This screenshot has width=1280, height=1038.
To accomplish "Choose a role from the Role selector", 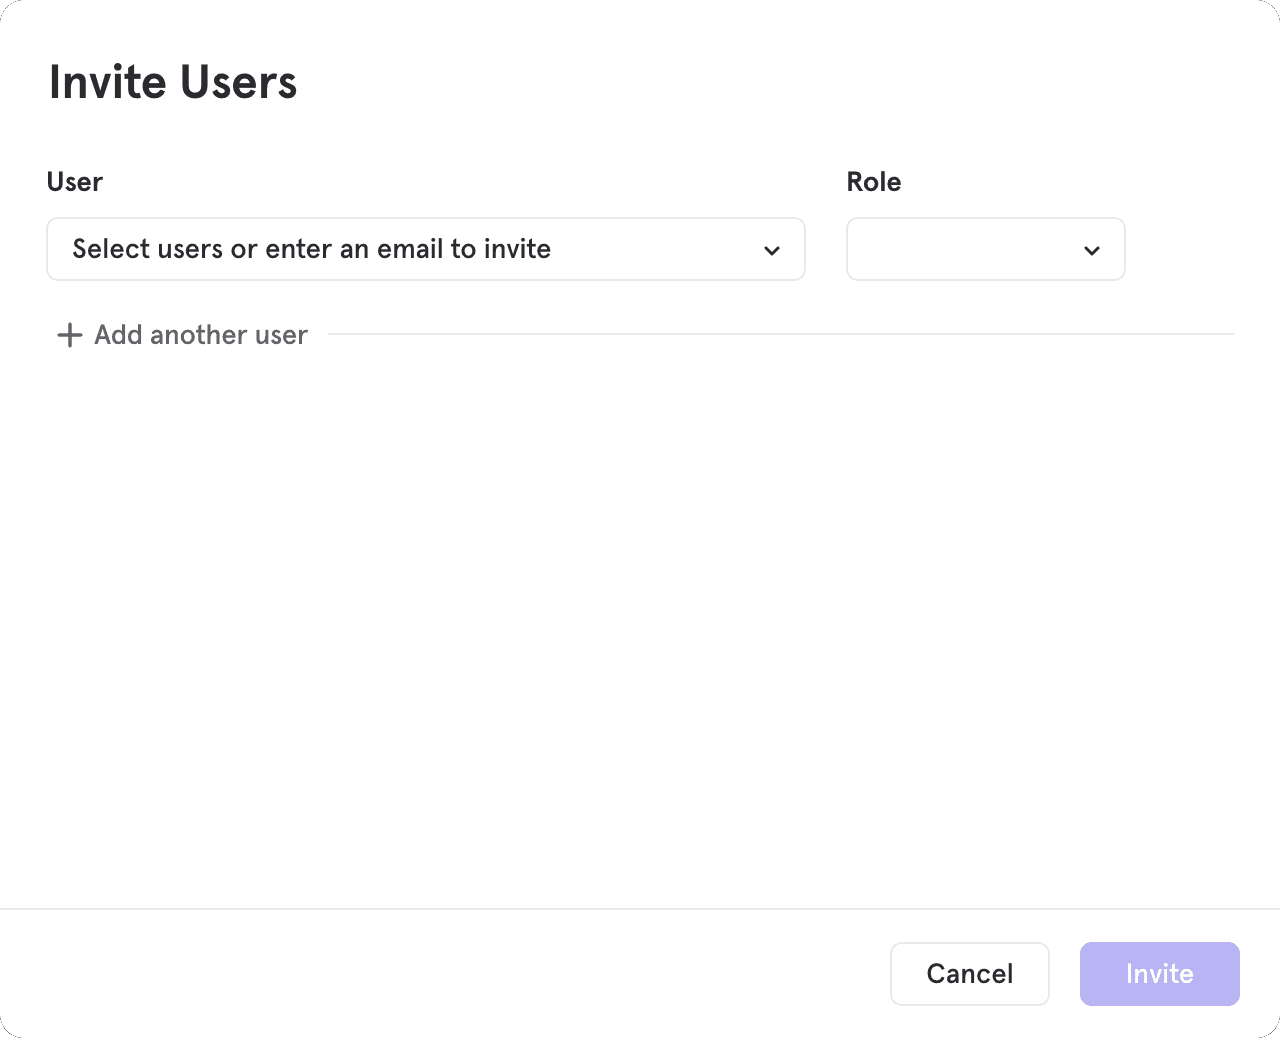I will (985, 249).
